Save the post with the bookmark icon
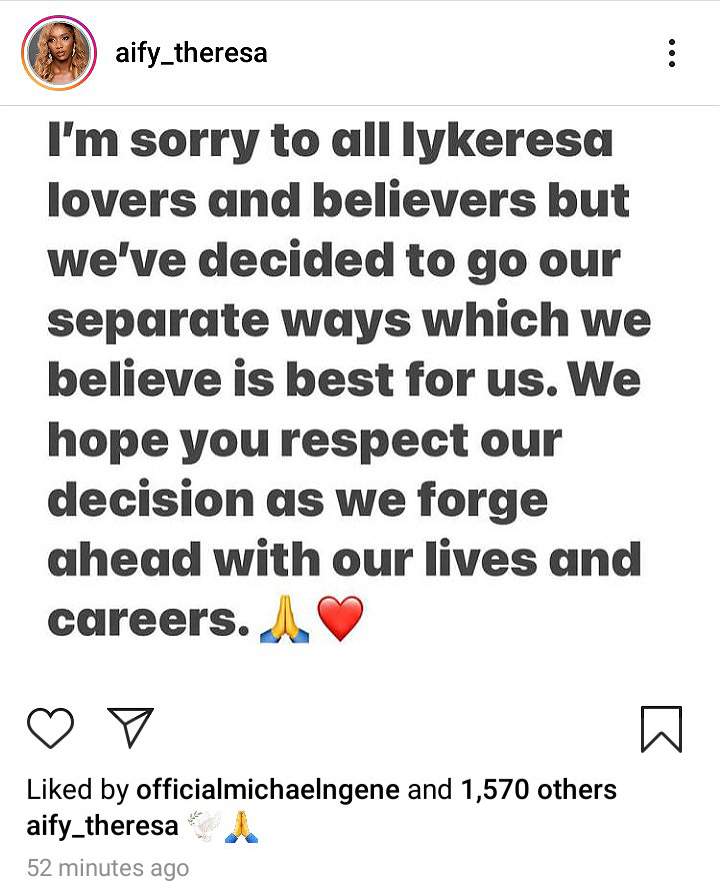This screenshot has height=893, width=720. point(661,728)
